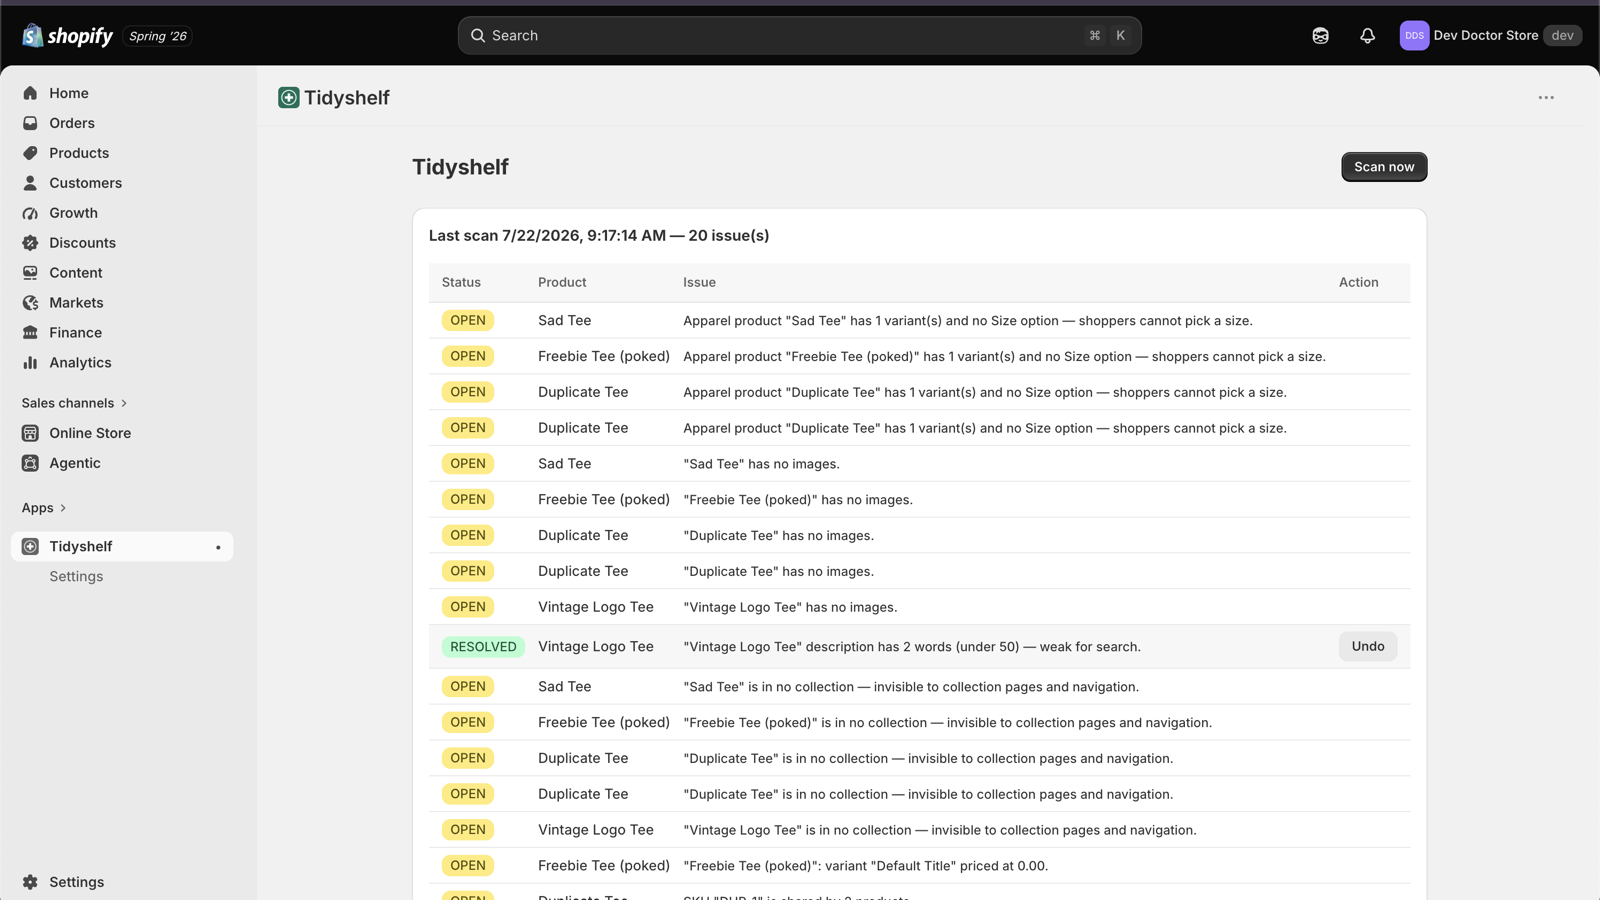
Task: Click the Analytics bar chart icon
Action: 30,363
